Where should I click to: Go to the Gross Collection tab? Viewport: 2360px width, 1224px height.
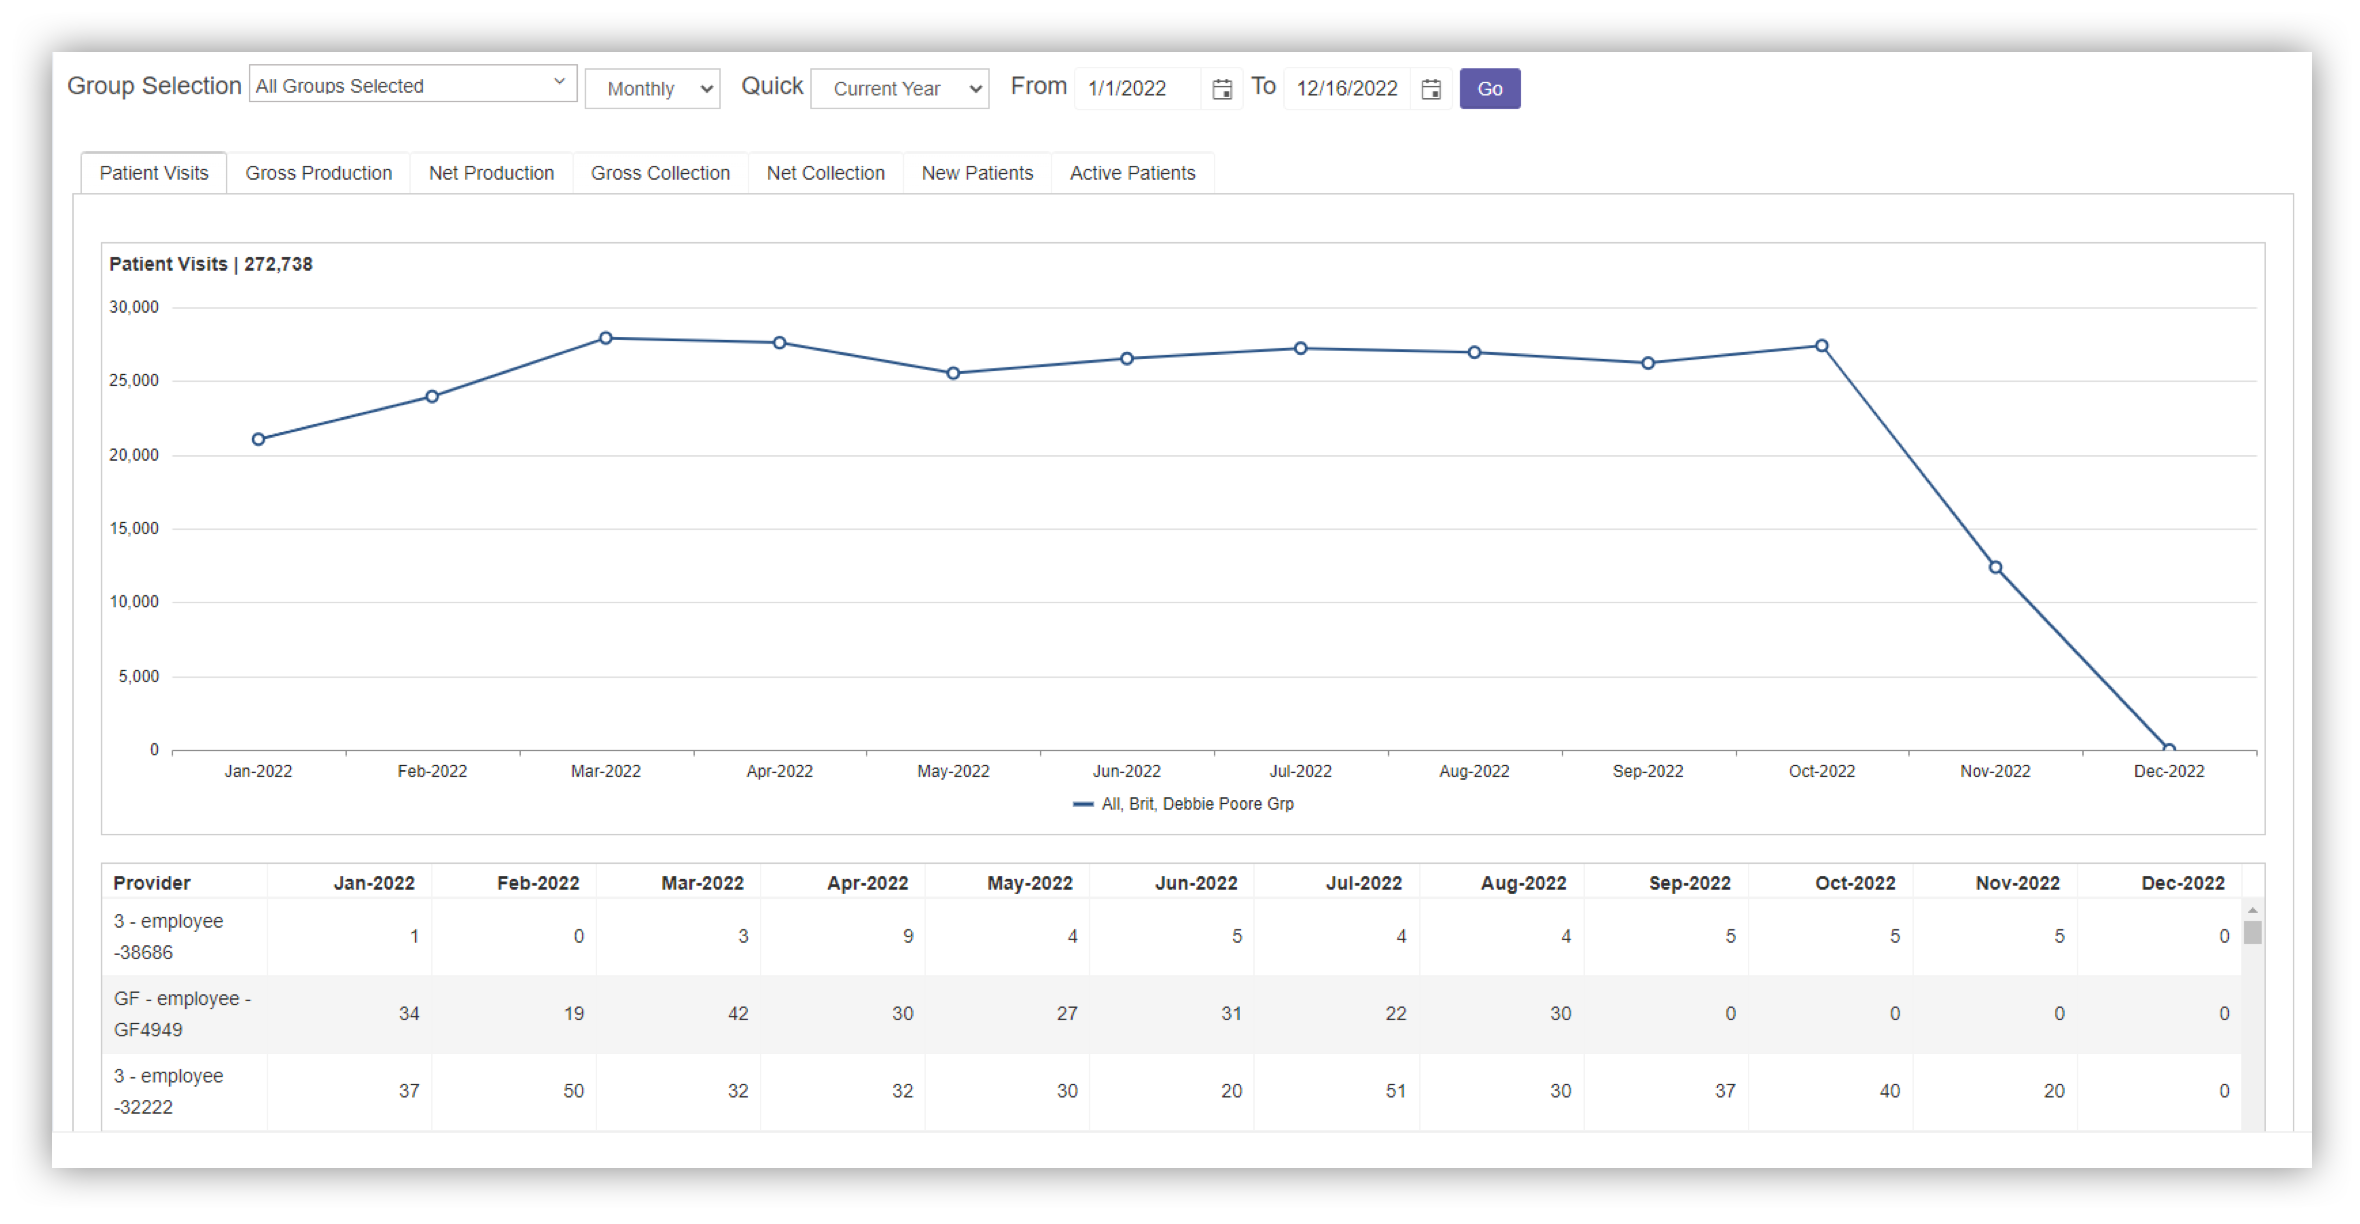(660, 173)
